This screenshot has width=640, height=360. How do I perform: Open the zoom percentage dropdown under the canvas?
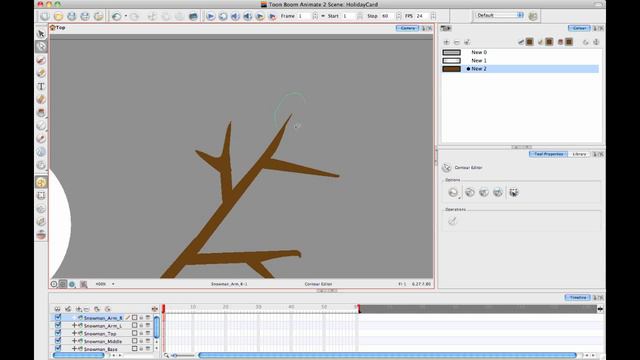pyautogui.click(x=113, y=284)
